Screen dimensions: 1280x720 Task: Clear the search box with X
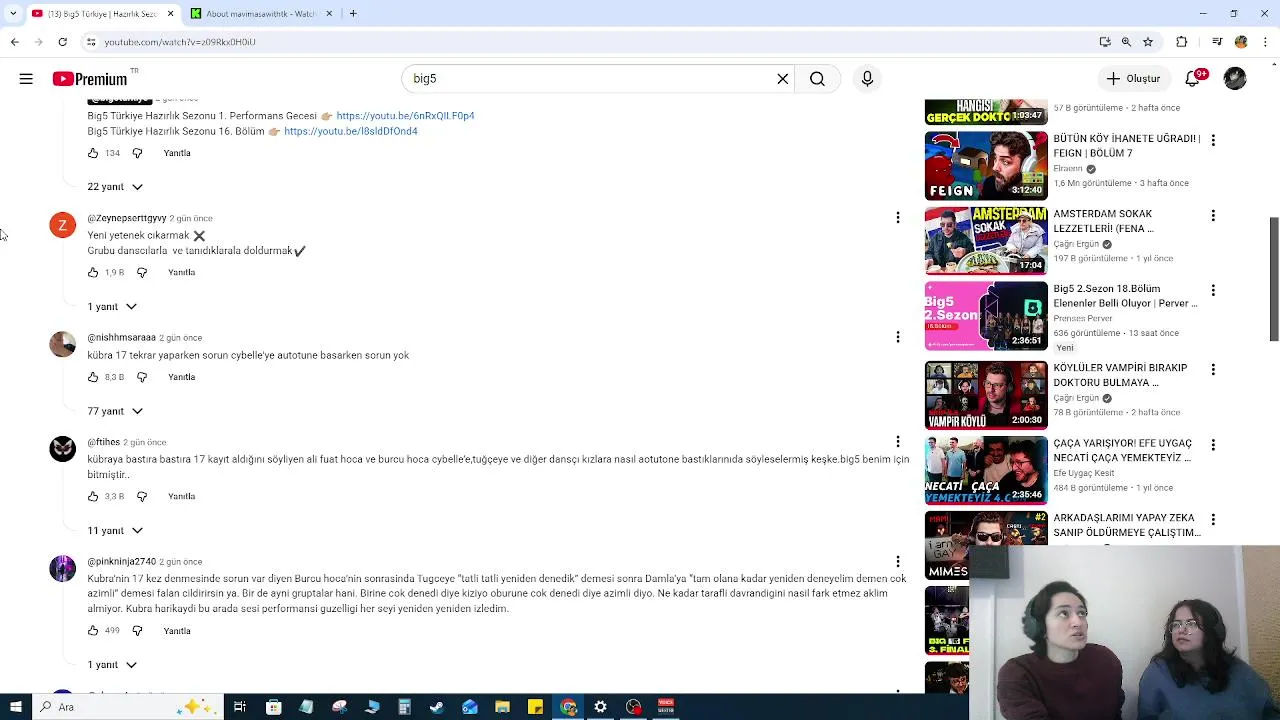pos(783,79)
